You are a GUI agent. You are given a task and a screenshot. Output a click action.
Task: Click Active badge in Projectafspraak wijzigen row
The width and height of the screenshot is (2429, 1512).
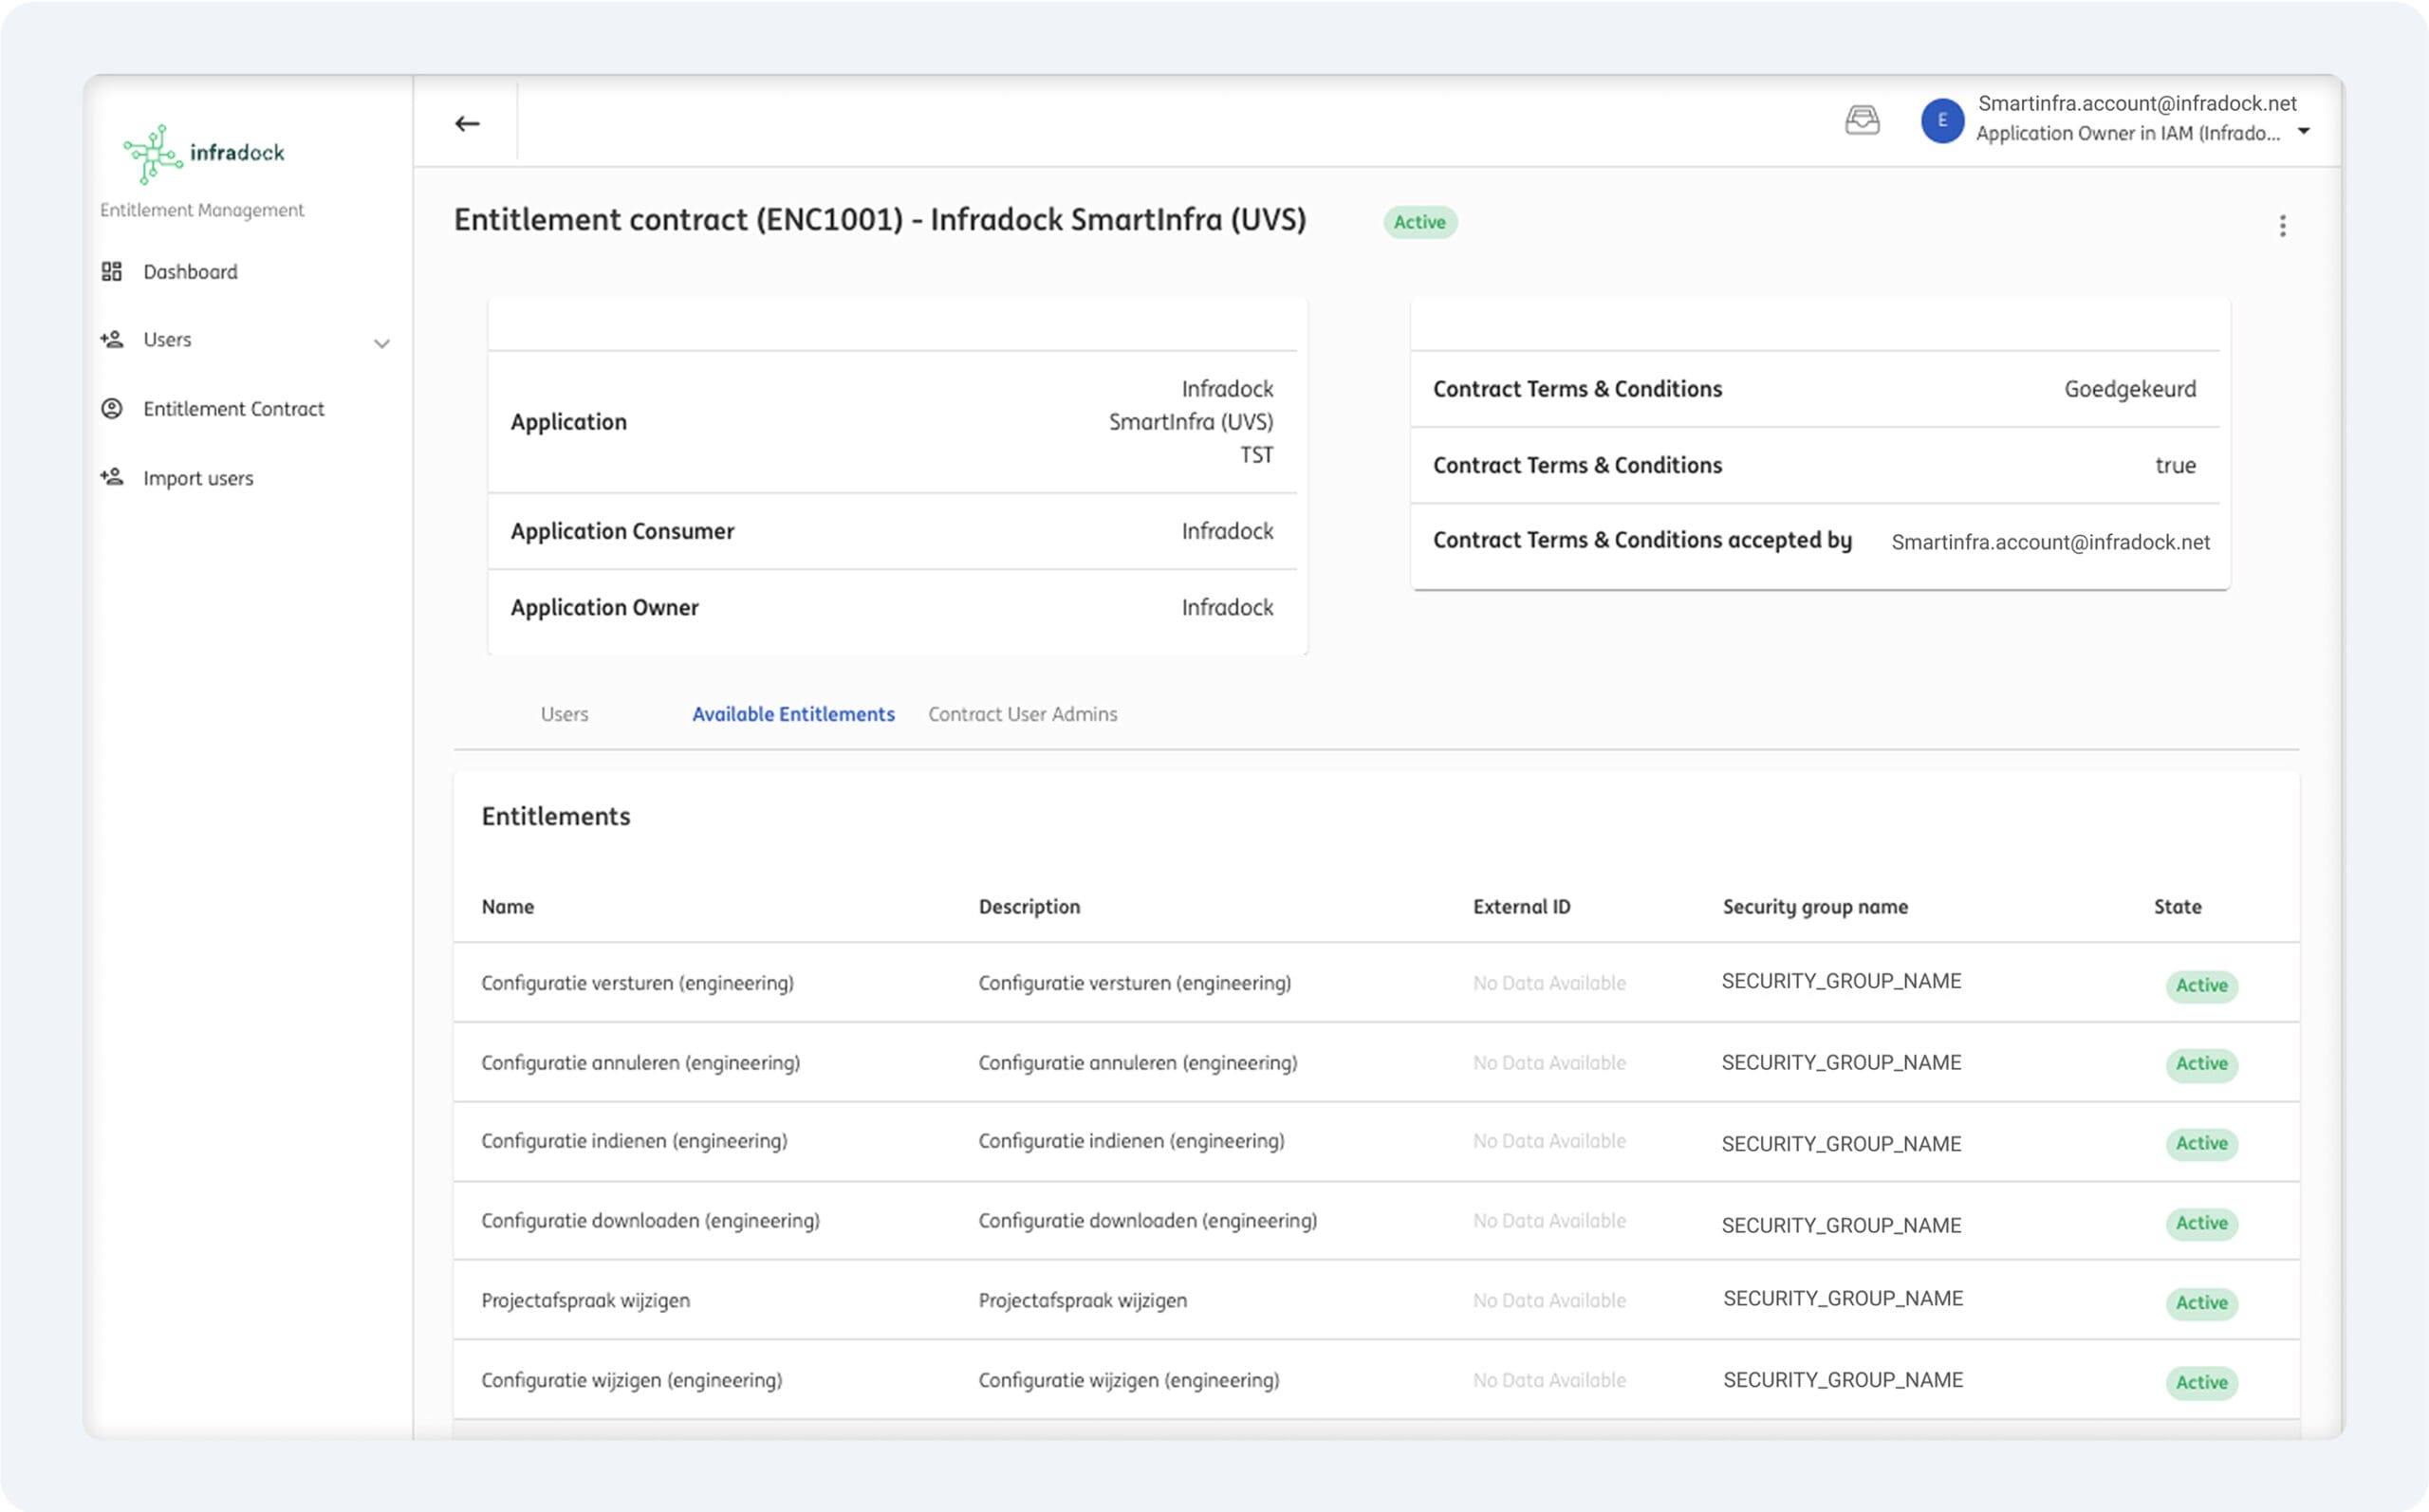(2201, 1303)
